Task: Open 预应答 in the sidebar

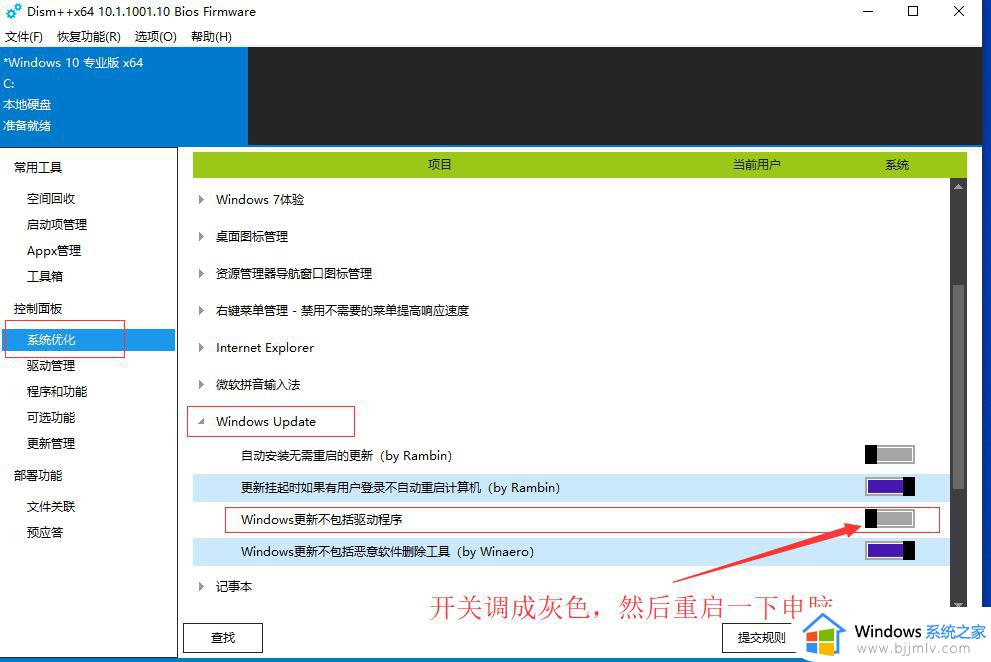Action: coord(45,532)
